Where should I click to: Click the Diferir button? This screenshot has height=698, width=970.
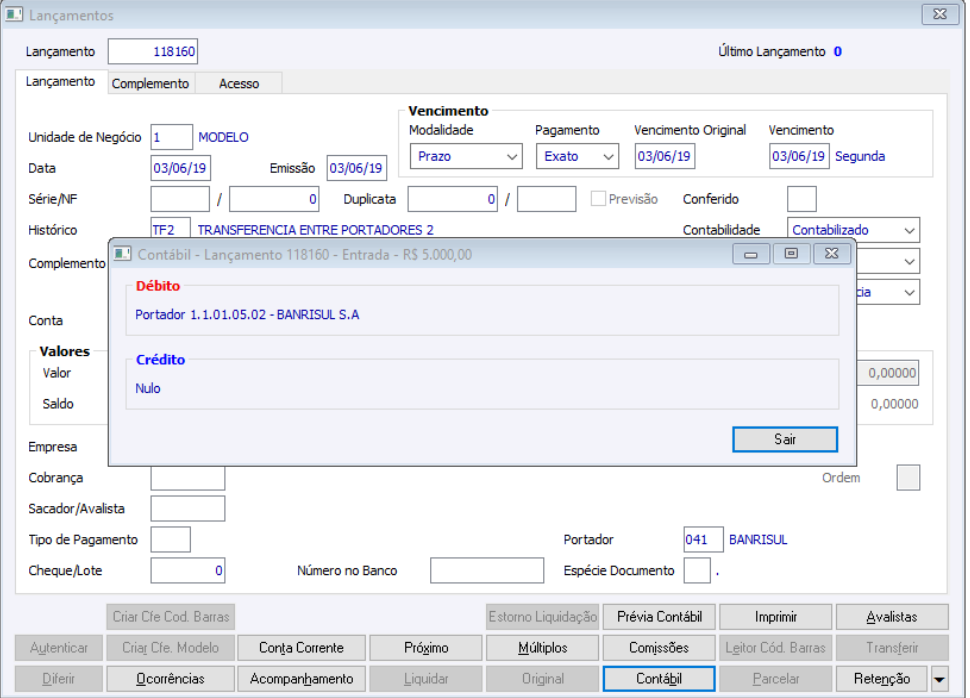pos(59,679)
